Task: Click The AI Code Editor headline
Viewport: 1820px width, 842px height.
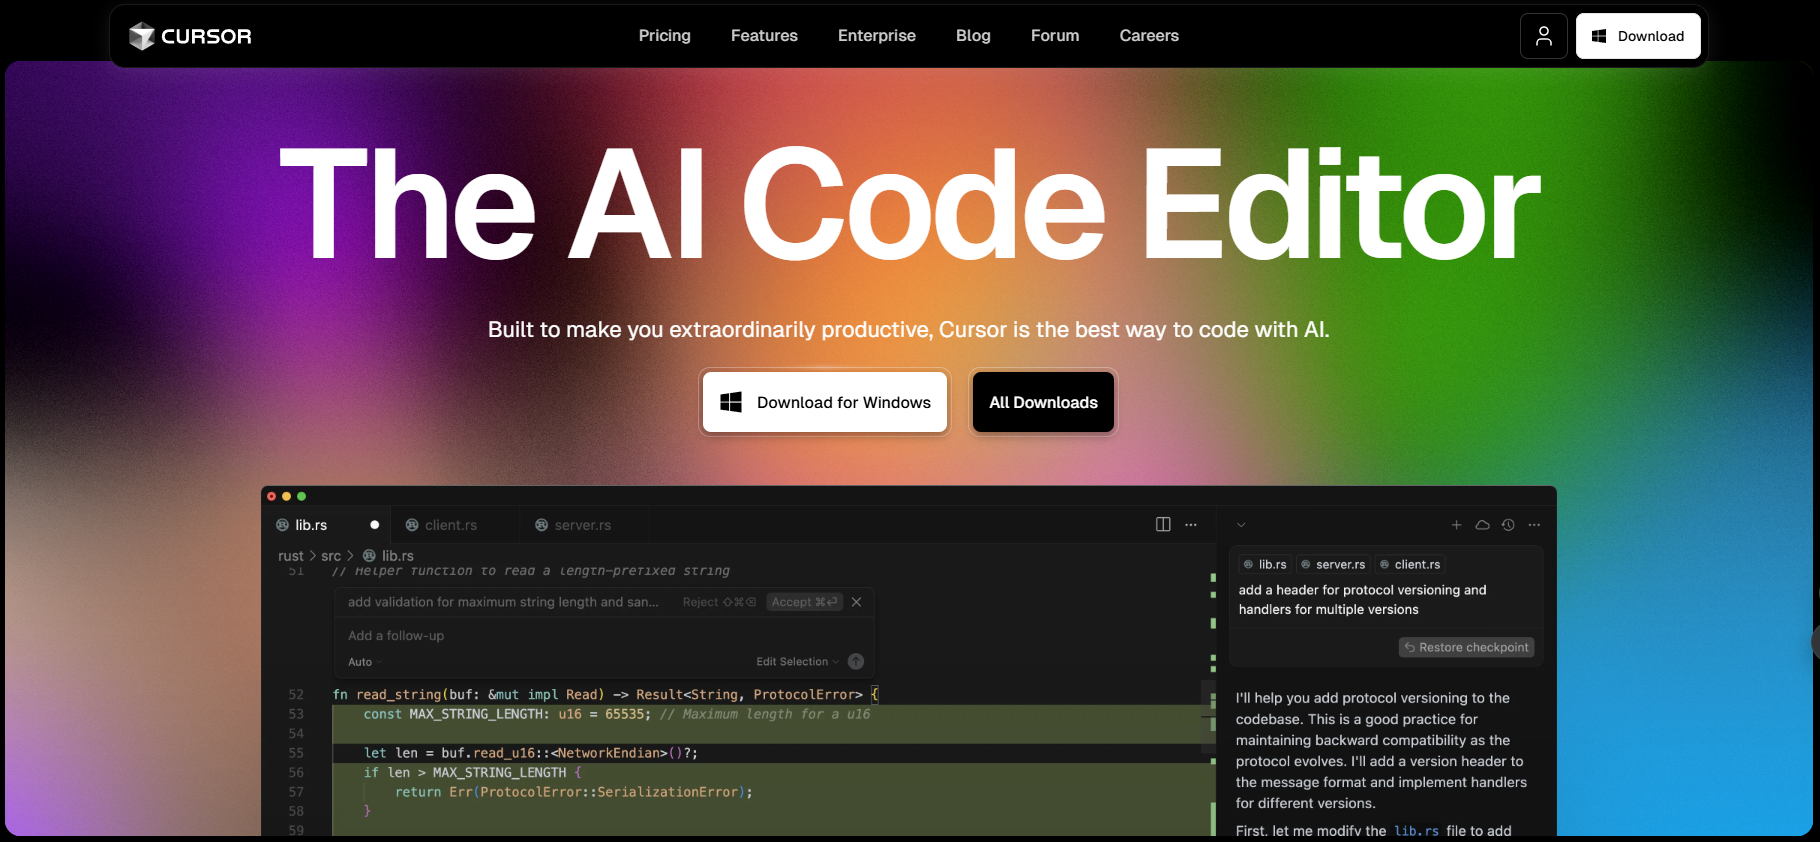Action: [x=910, y=205]
